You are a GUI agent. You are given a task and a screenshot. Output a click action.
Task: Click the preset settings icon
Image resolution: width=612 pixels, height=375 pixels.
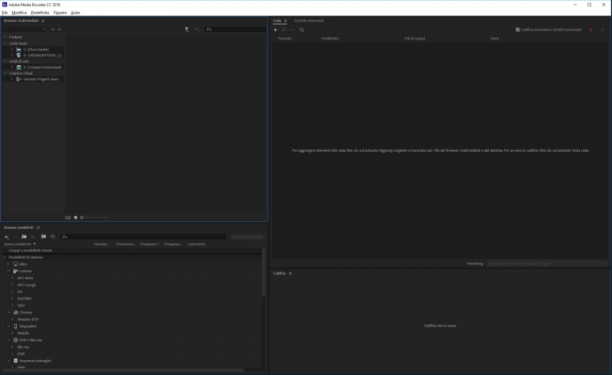pos(33,237)
